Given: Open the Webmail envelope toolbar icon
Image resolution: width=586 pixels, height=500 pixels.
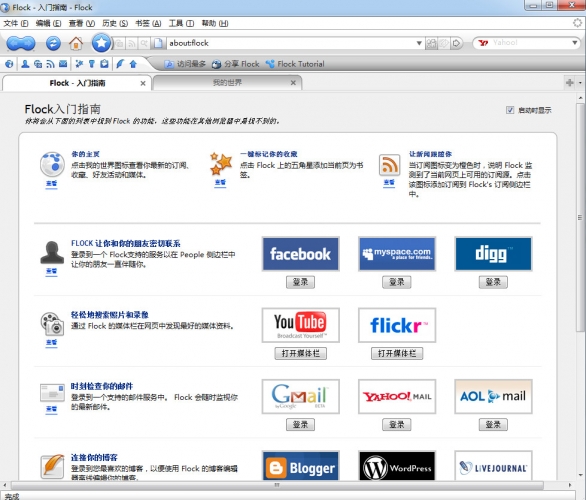Looking at the screenshot, I should click(63, 64).
